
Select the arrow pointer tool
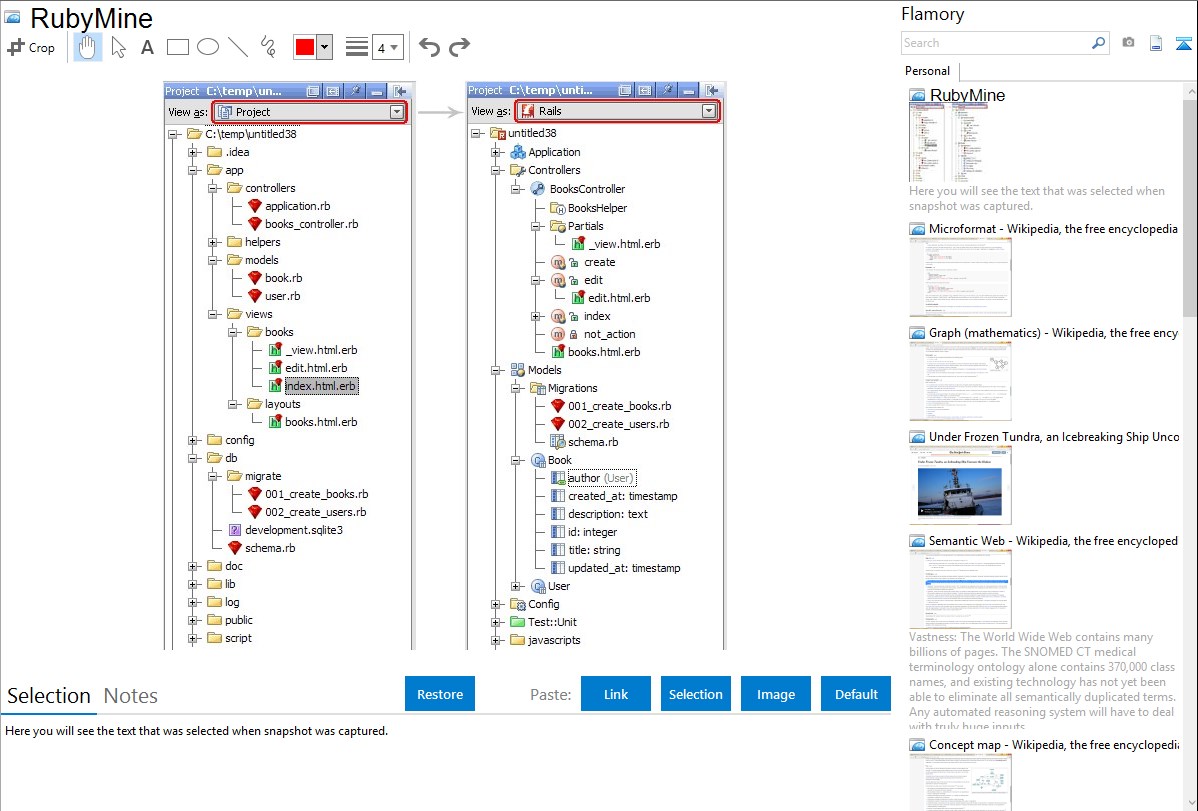click(x=118, y=47)
